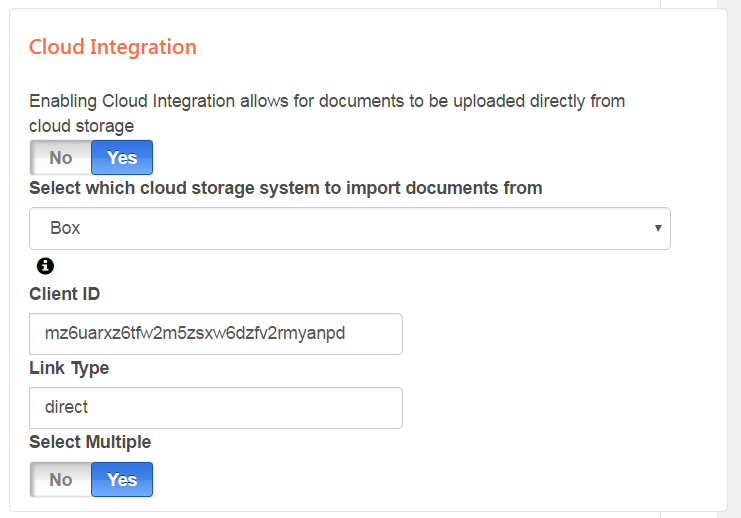Click the selected 'Box' value text
This screenshot has width=741, height=518.
click(x=66, y=228)
